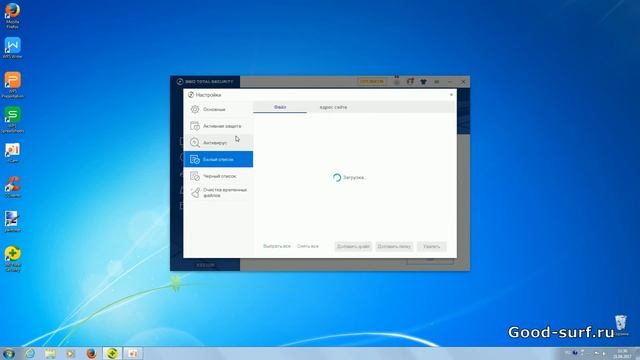Open WPS Presentation desktop shortcut
Screen dimensions: 640x360
click(x=12, y=85)
